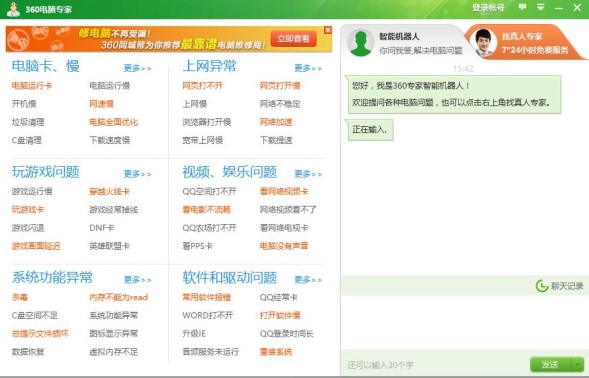Open QQ空间打不开 issue
The height and width of the screenshot is (378, 589).
(x=209, y=191)
